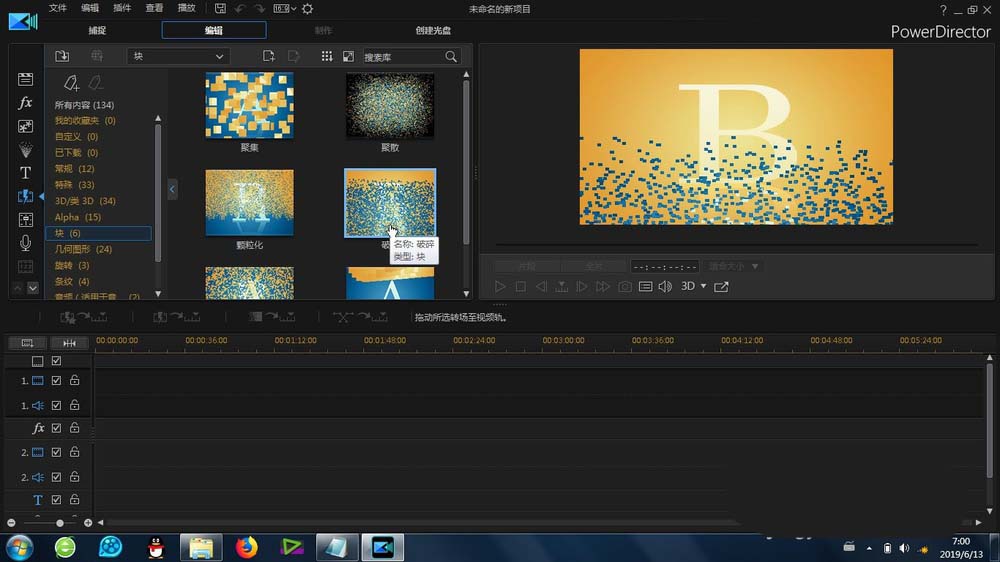The image size is (1000, 562).
Task: Open the 文件 menu
Action: click(x=58, y=8)
